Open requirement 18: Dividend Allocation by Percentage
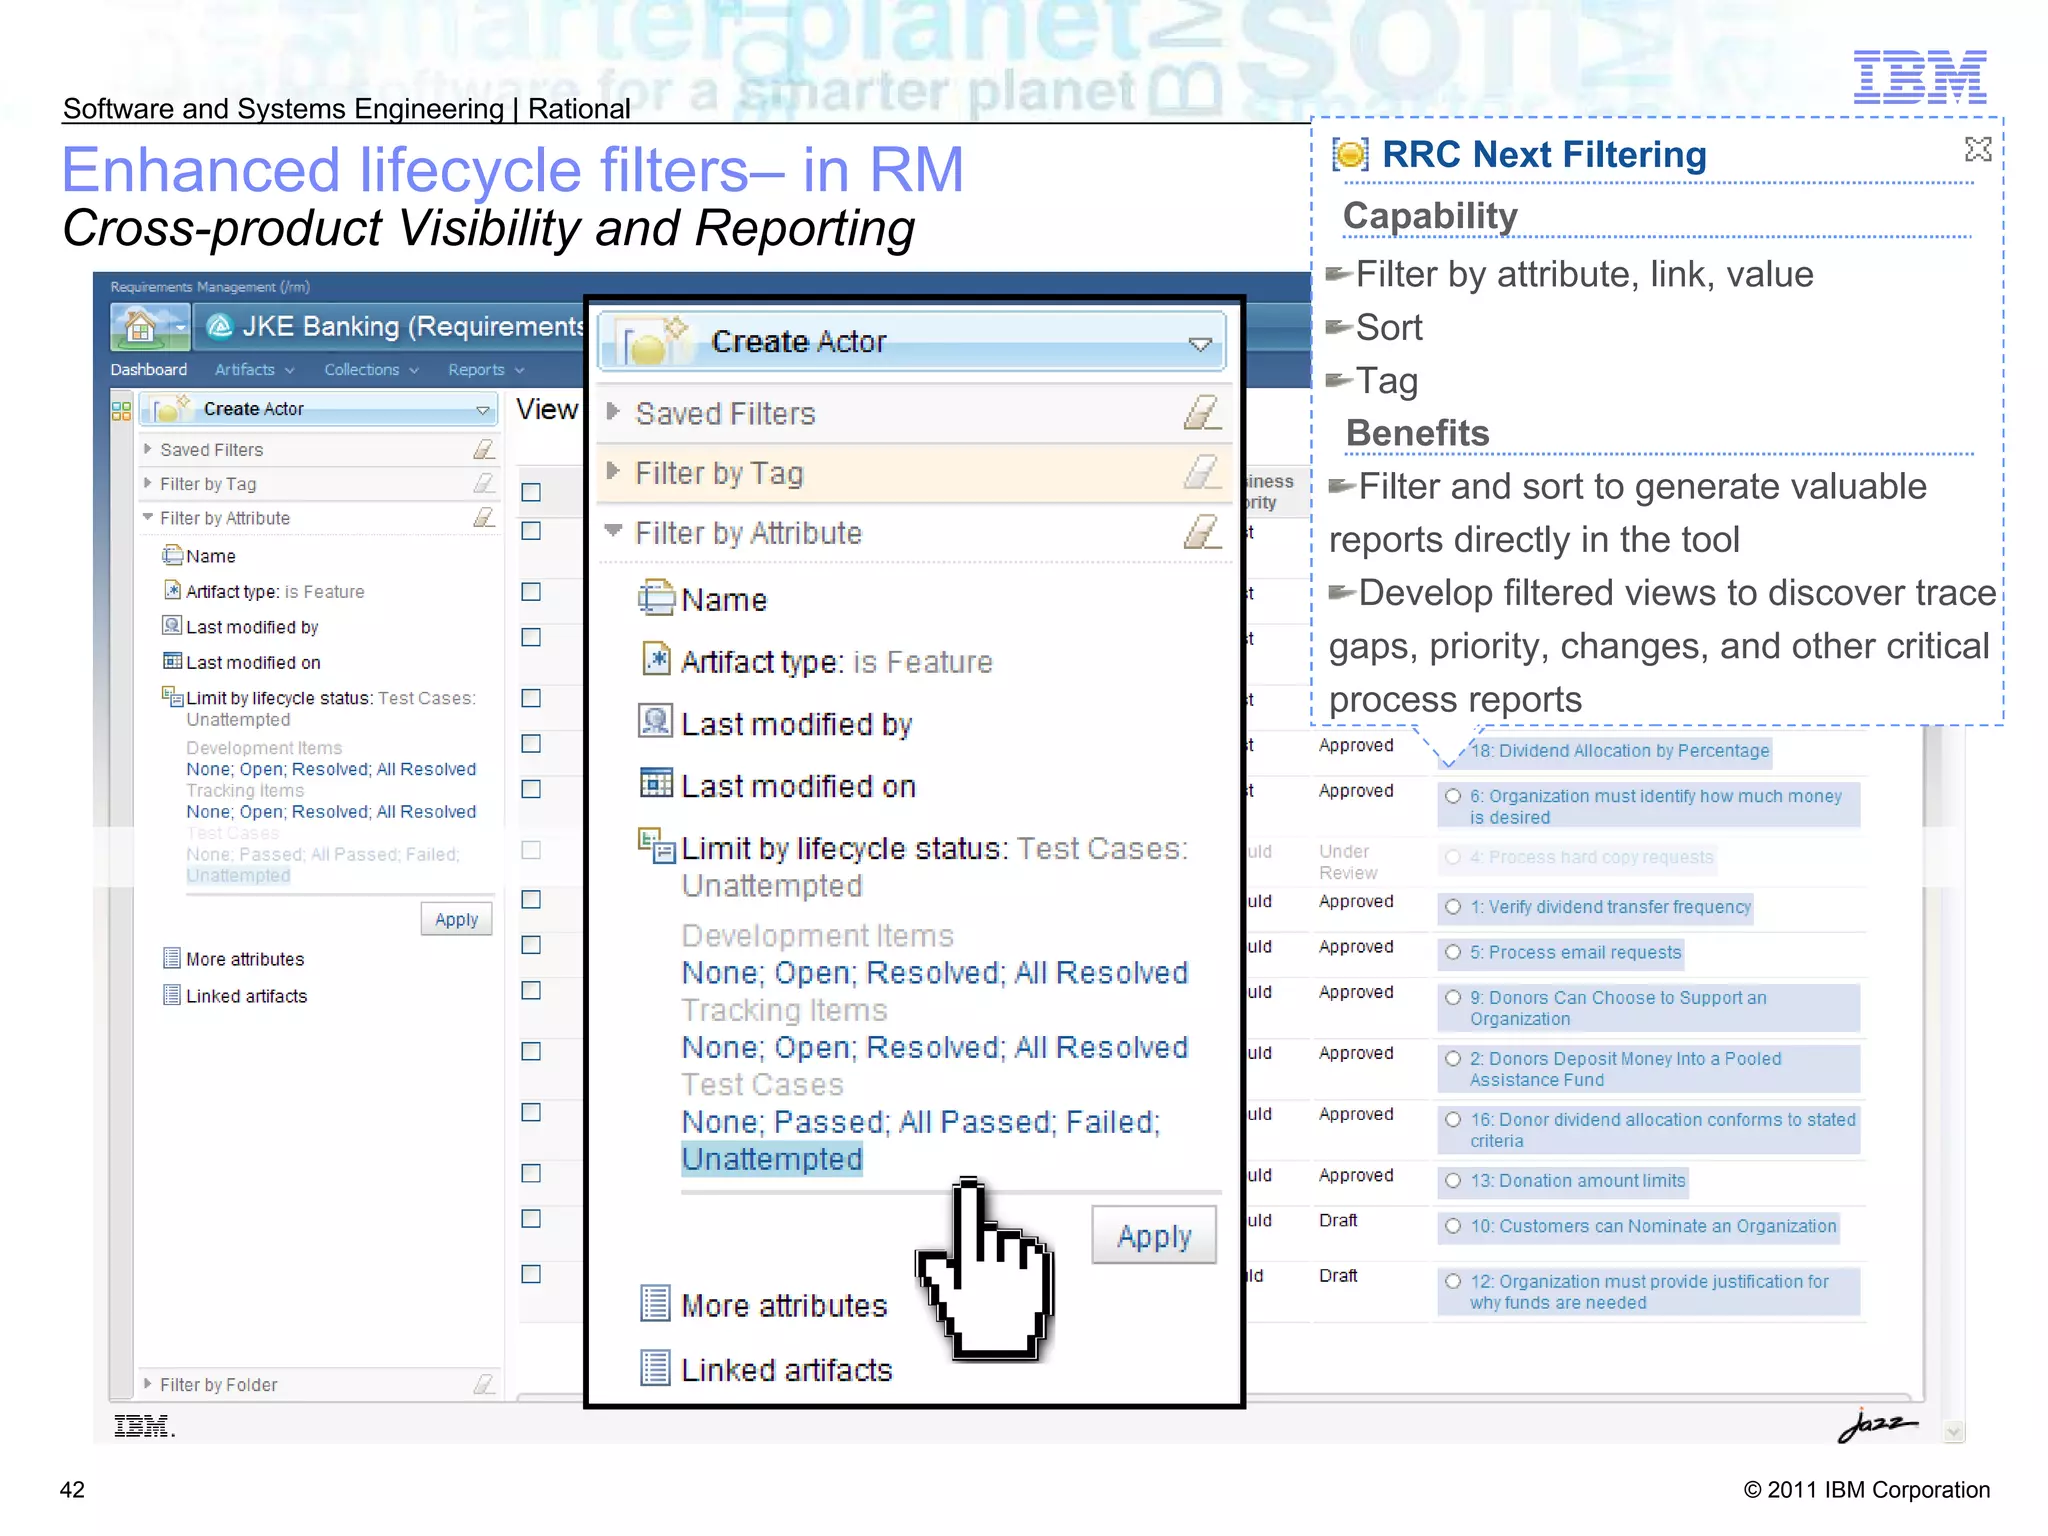This screenshot has width=2048, height=1536. (x=1619, y=751)
